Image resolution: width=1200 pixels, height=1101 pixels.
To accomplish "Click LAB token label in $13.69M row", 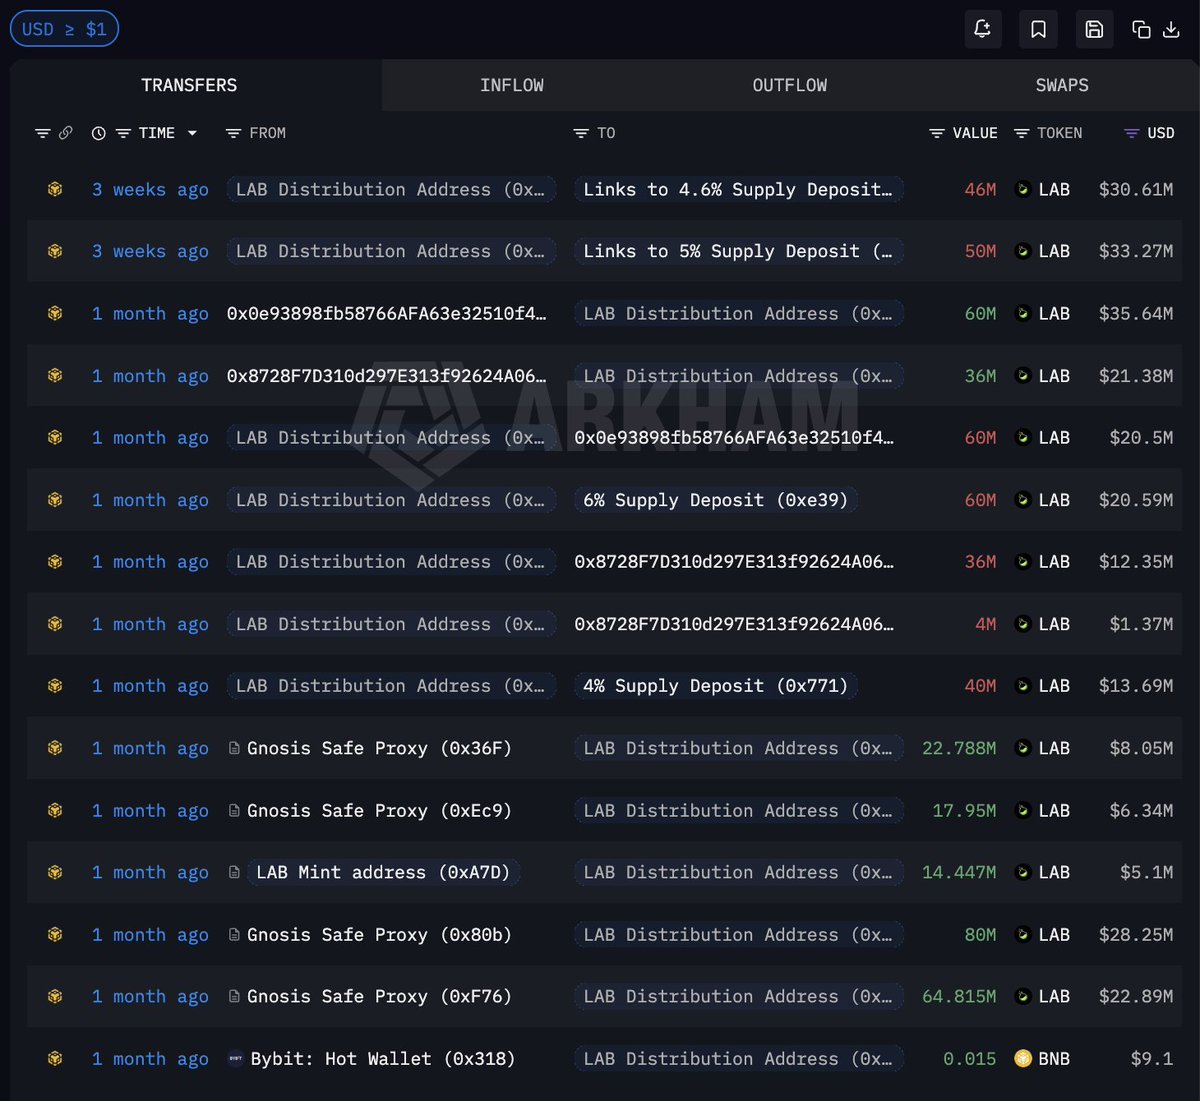I will pyautogui.click(x=1054, y=686).
